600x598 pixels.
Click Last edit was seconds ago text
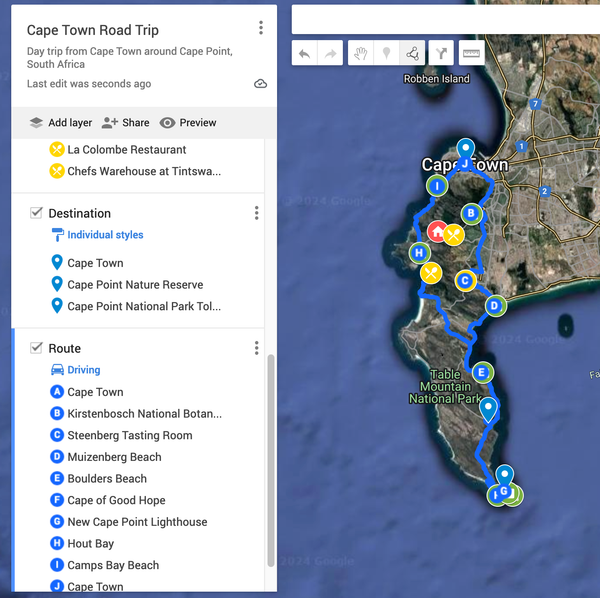tap(89, 84)
